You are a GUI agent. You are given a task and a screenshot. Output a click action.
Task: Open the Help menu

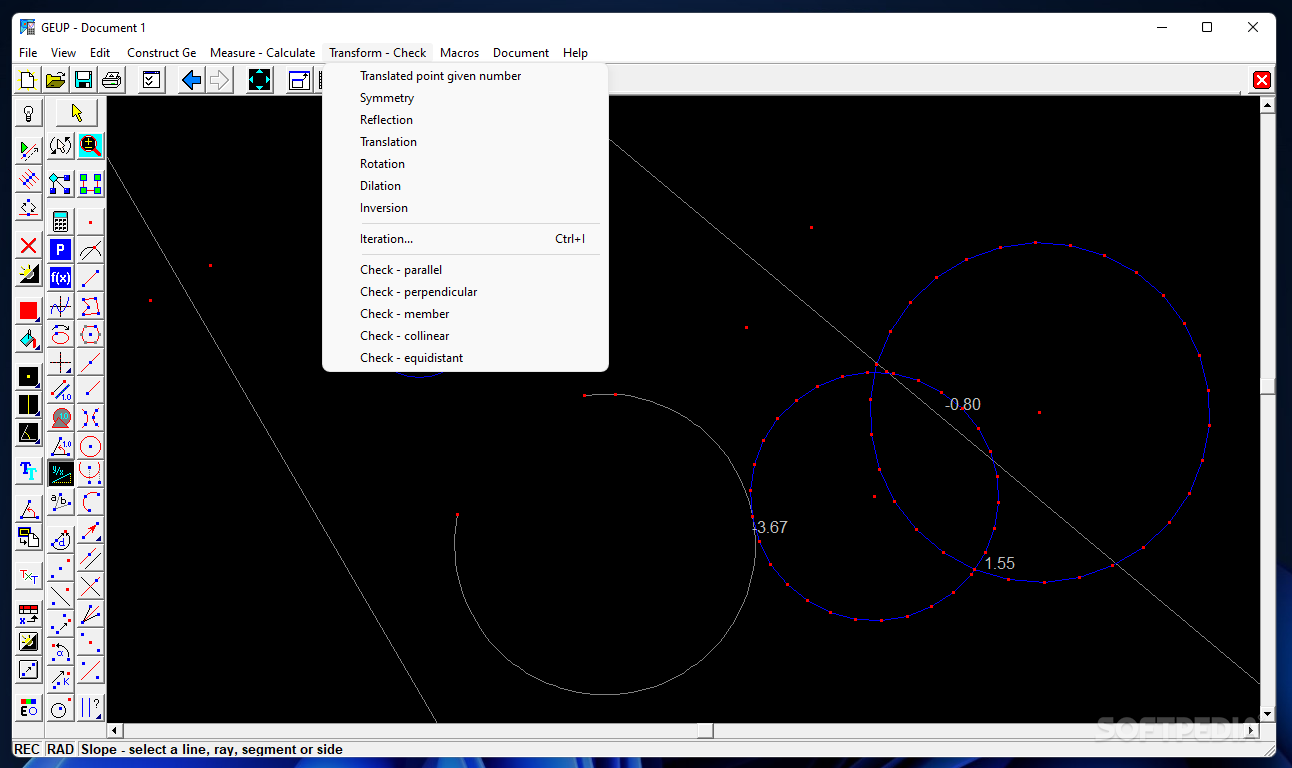575,53
